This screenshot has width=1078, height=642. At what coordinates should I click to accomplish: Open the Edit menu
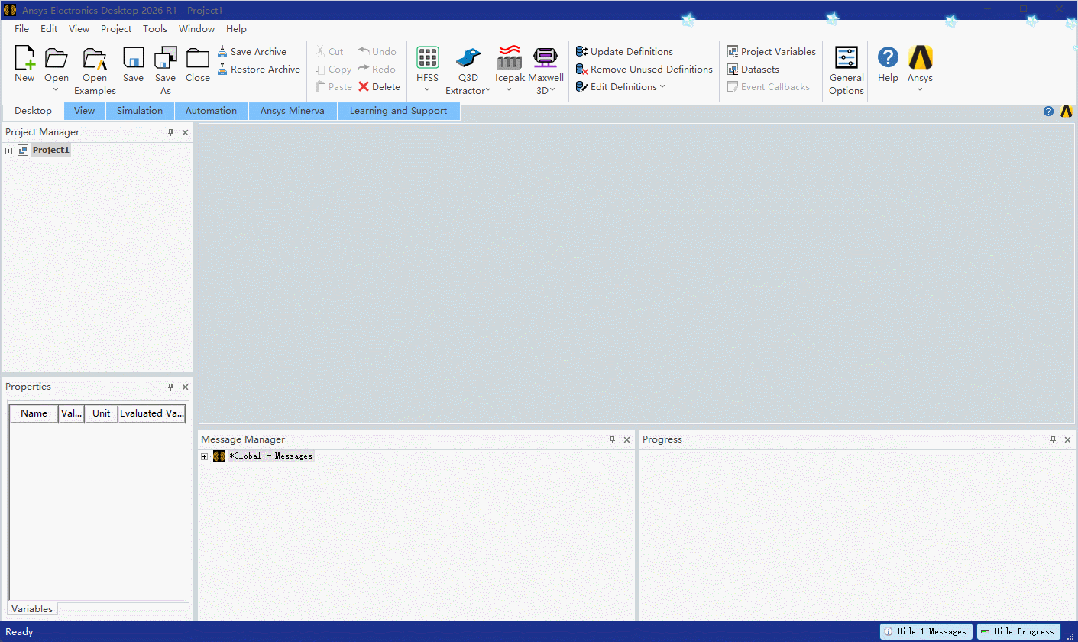click(48, 29)
